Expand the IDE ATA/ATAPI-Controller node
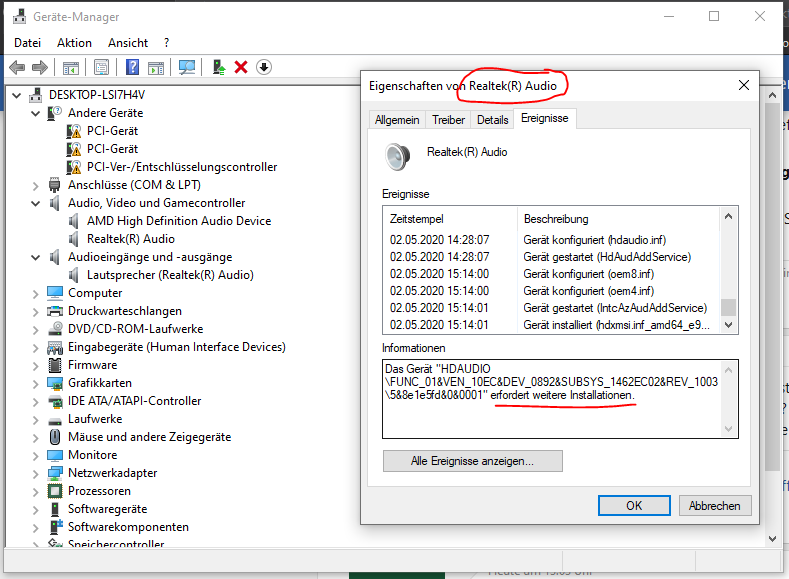 point(35,402)
